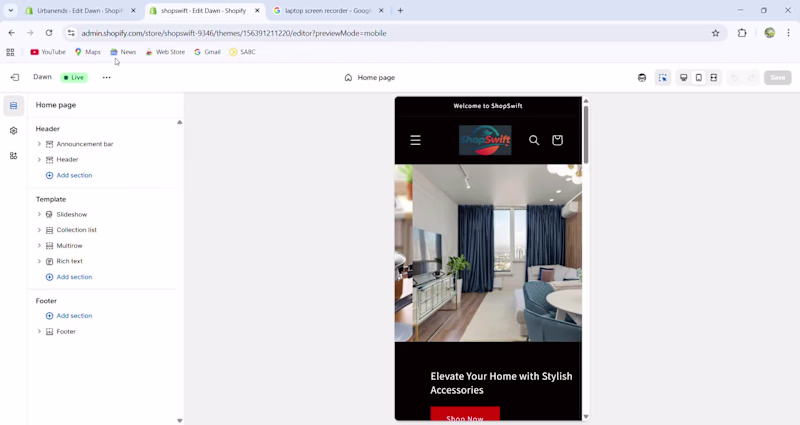The width and height of the screenshot is (800, 425).
Task: Click the view store preview icon
Action: coord(642,78)
